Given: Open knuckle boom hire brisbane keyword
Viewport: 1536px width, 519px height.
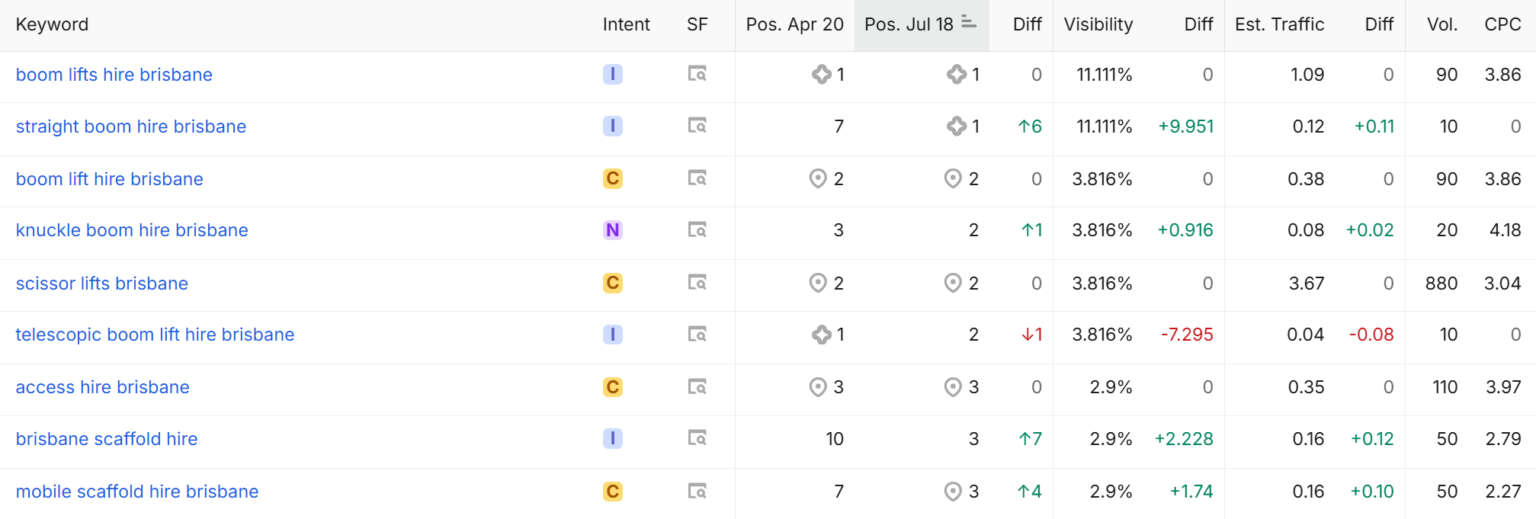Looking at the screenshot, I should (x=132, y=230).
